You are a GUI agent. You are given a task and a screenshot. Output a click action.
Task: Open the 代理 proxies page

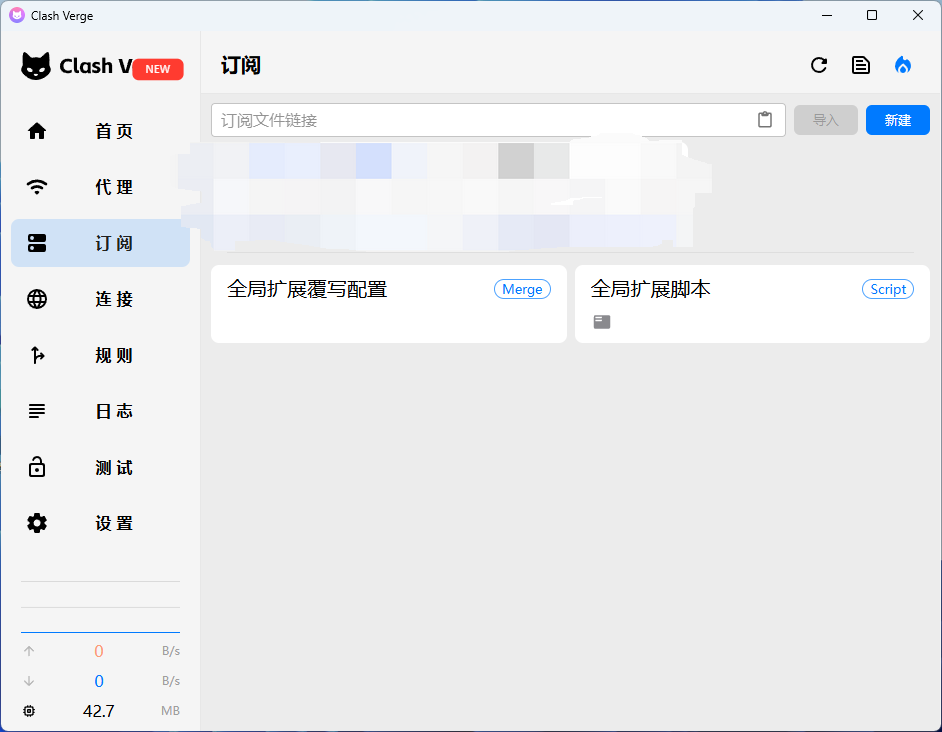coord(100,187)
